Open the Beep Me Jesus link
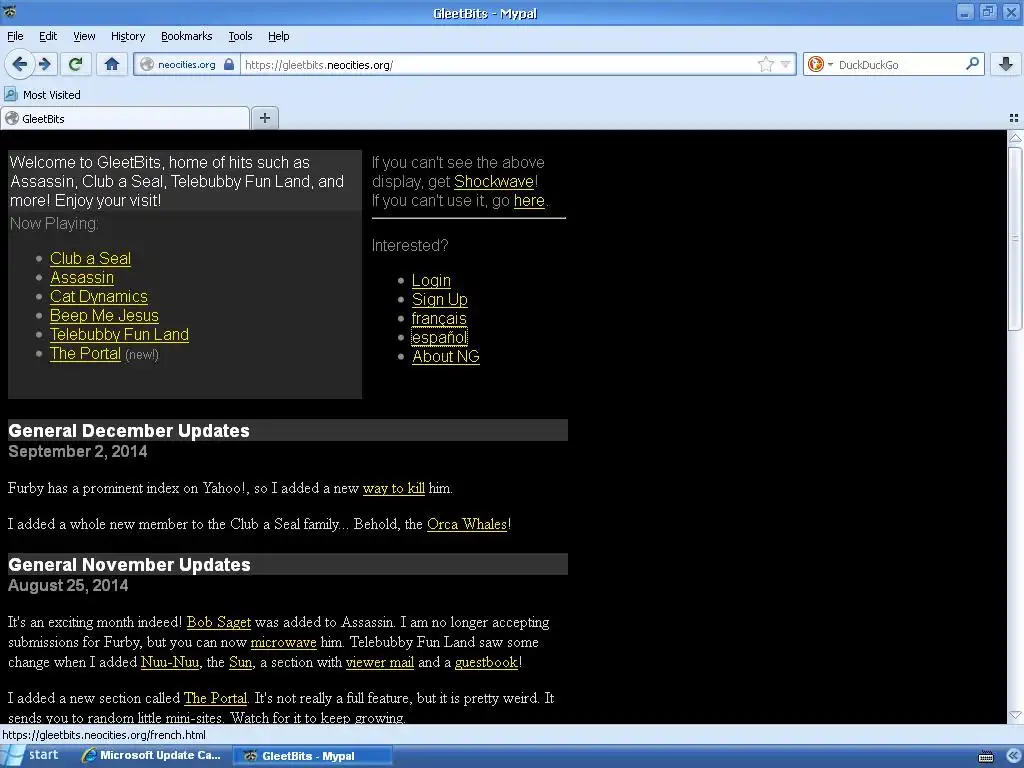Viewport: 1024px width, 768px height. pyautogui.click(x=104, y=315)
